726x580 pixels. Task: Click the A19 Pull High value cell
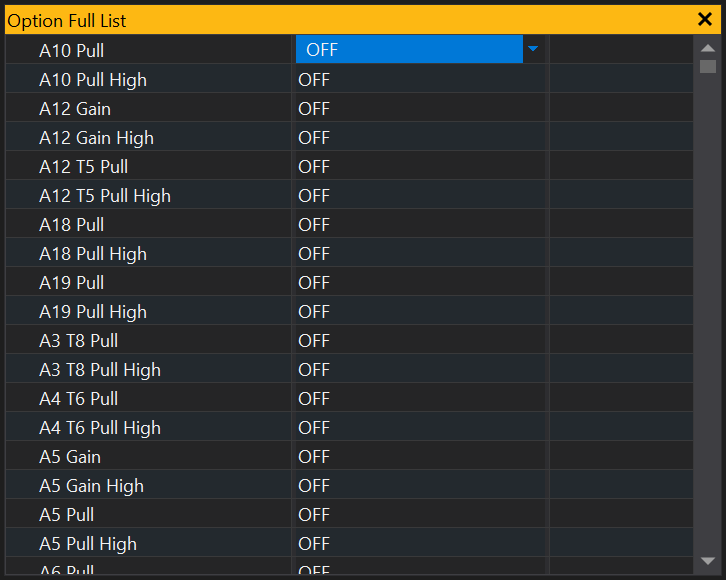(314, 312)
